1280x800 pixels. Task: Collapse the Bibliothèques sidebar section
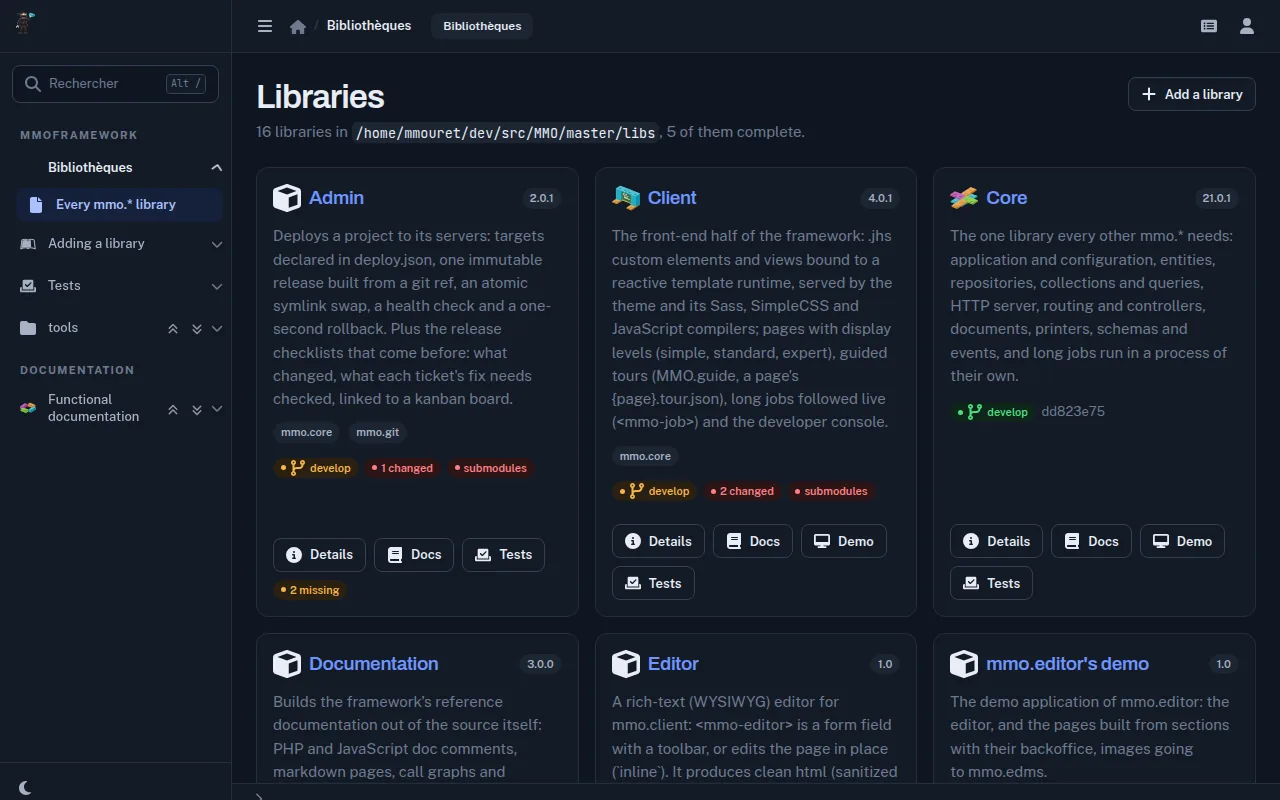point(216,167)
